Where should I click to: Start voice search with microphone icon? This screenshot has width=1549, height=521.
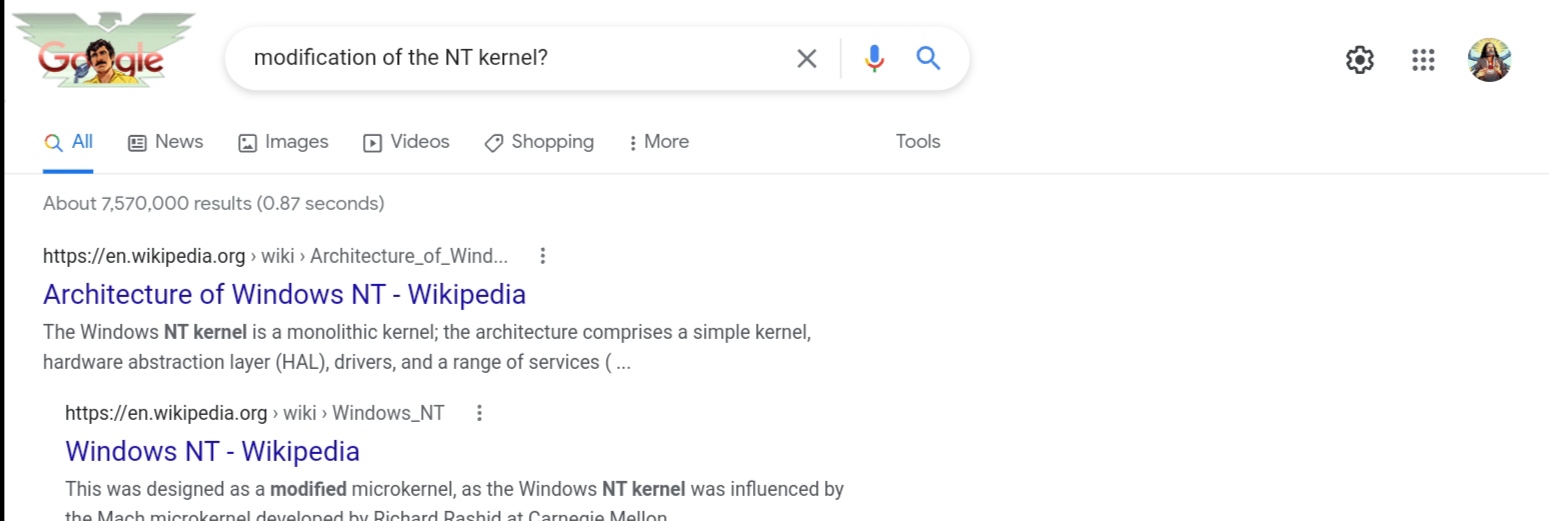(x=874, y=59)
